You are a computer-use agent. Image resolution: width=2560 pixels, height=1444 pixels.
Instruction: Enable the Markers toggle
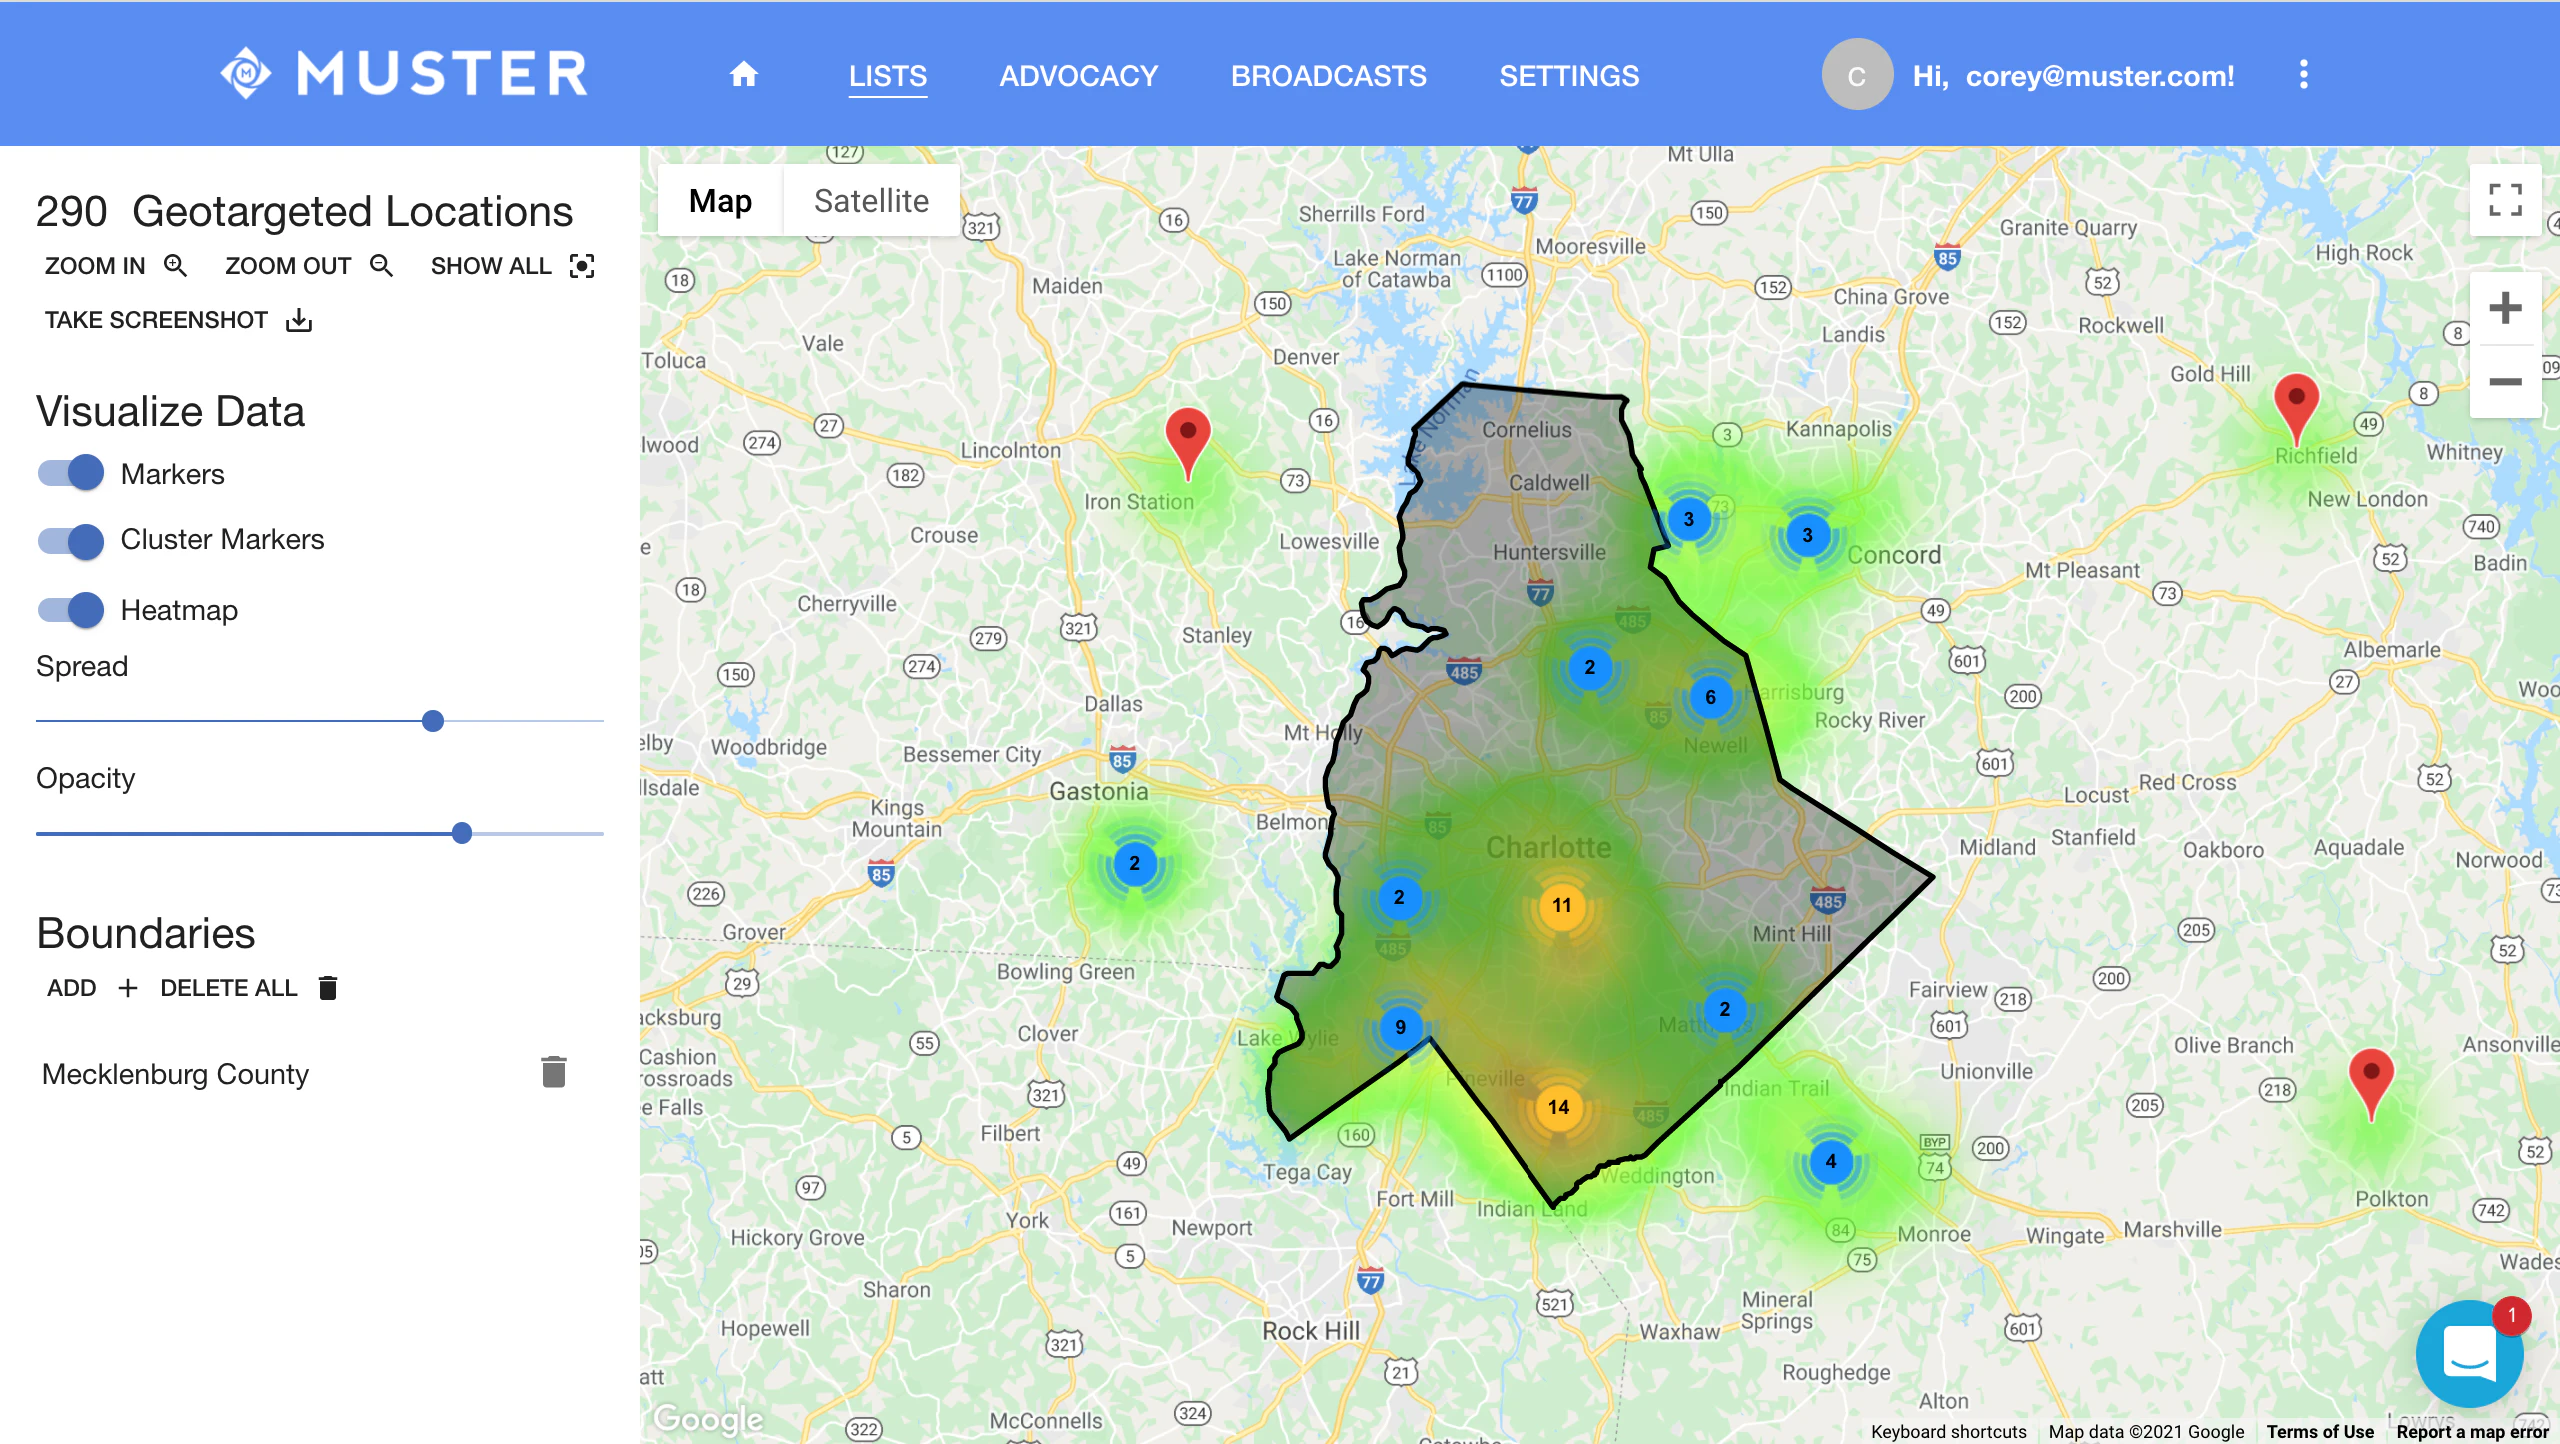click(70, 472)
